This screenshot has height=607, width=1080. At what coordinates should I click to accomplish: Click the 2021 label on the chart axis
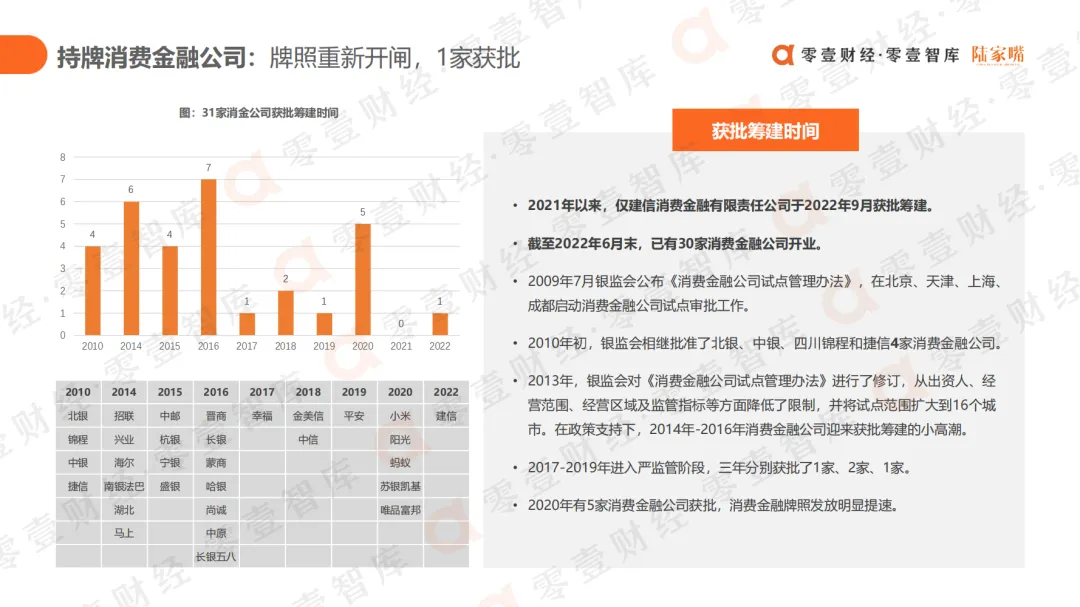click(x=401, y=346)
